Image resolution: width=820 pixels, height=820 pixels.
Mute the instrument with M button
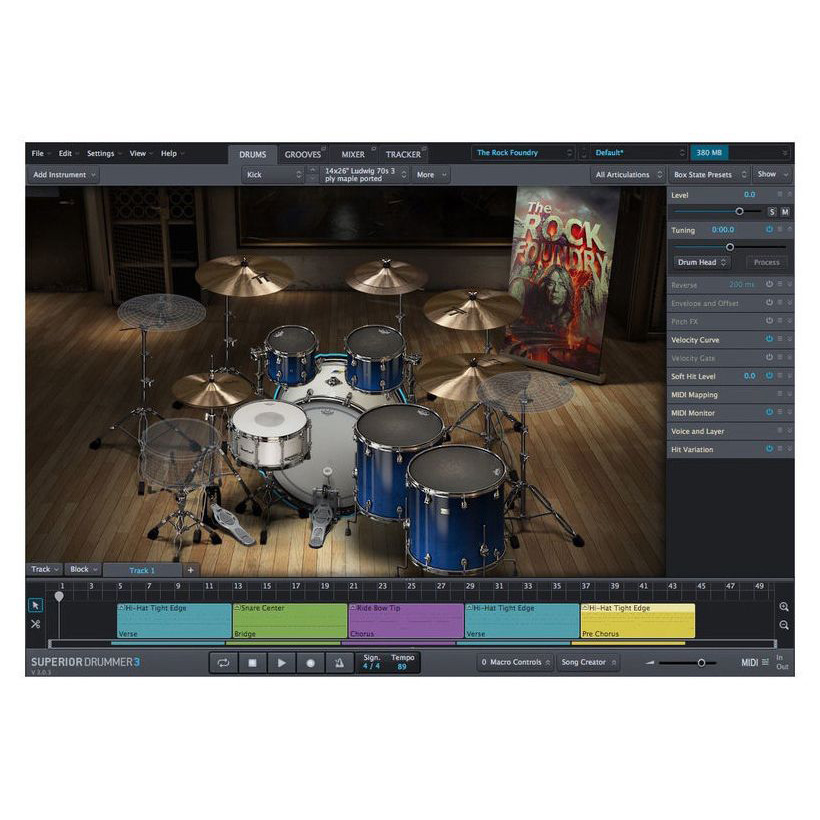(785, 212)
